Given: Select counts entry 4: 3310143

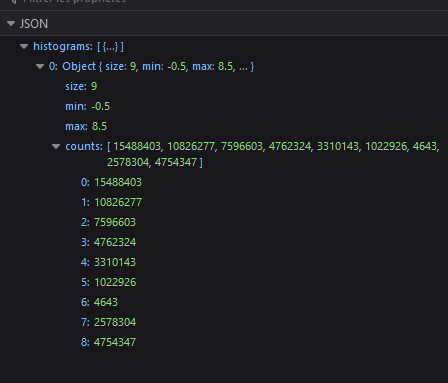Looking at the screenshot, I should 224,262.
